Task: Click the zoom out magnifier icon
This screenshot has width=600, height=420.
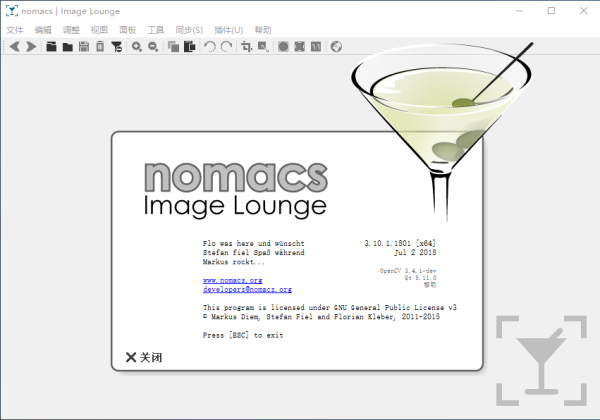Action: pos(153,47)
